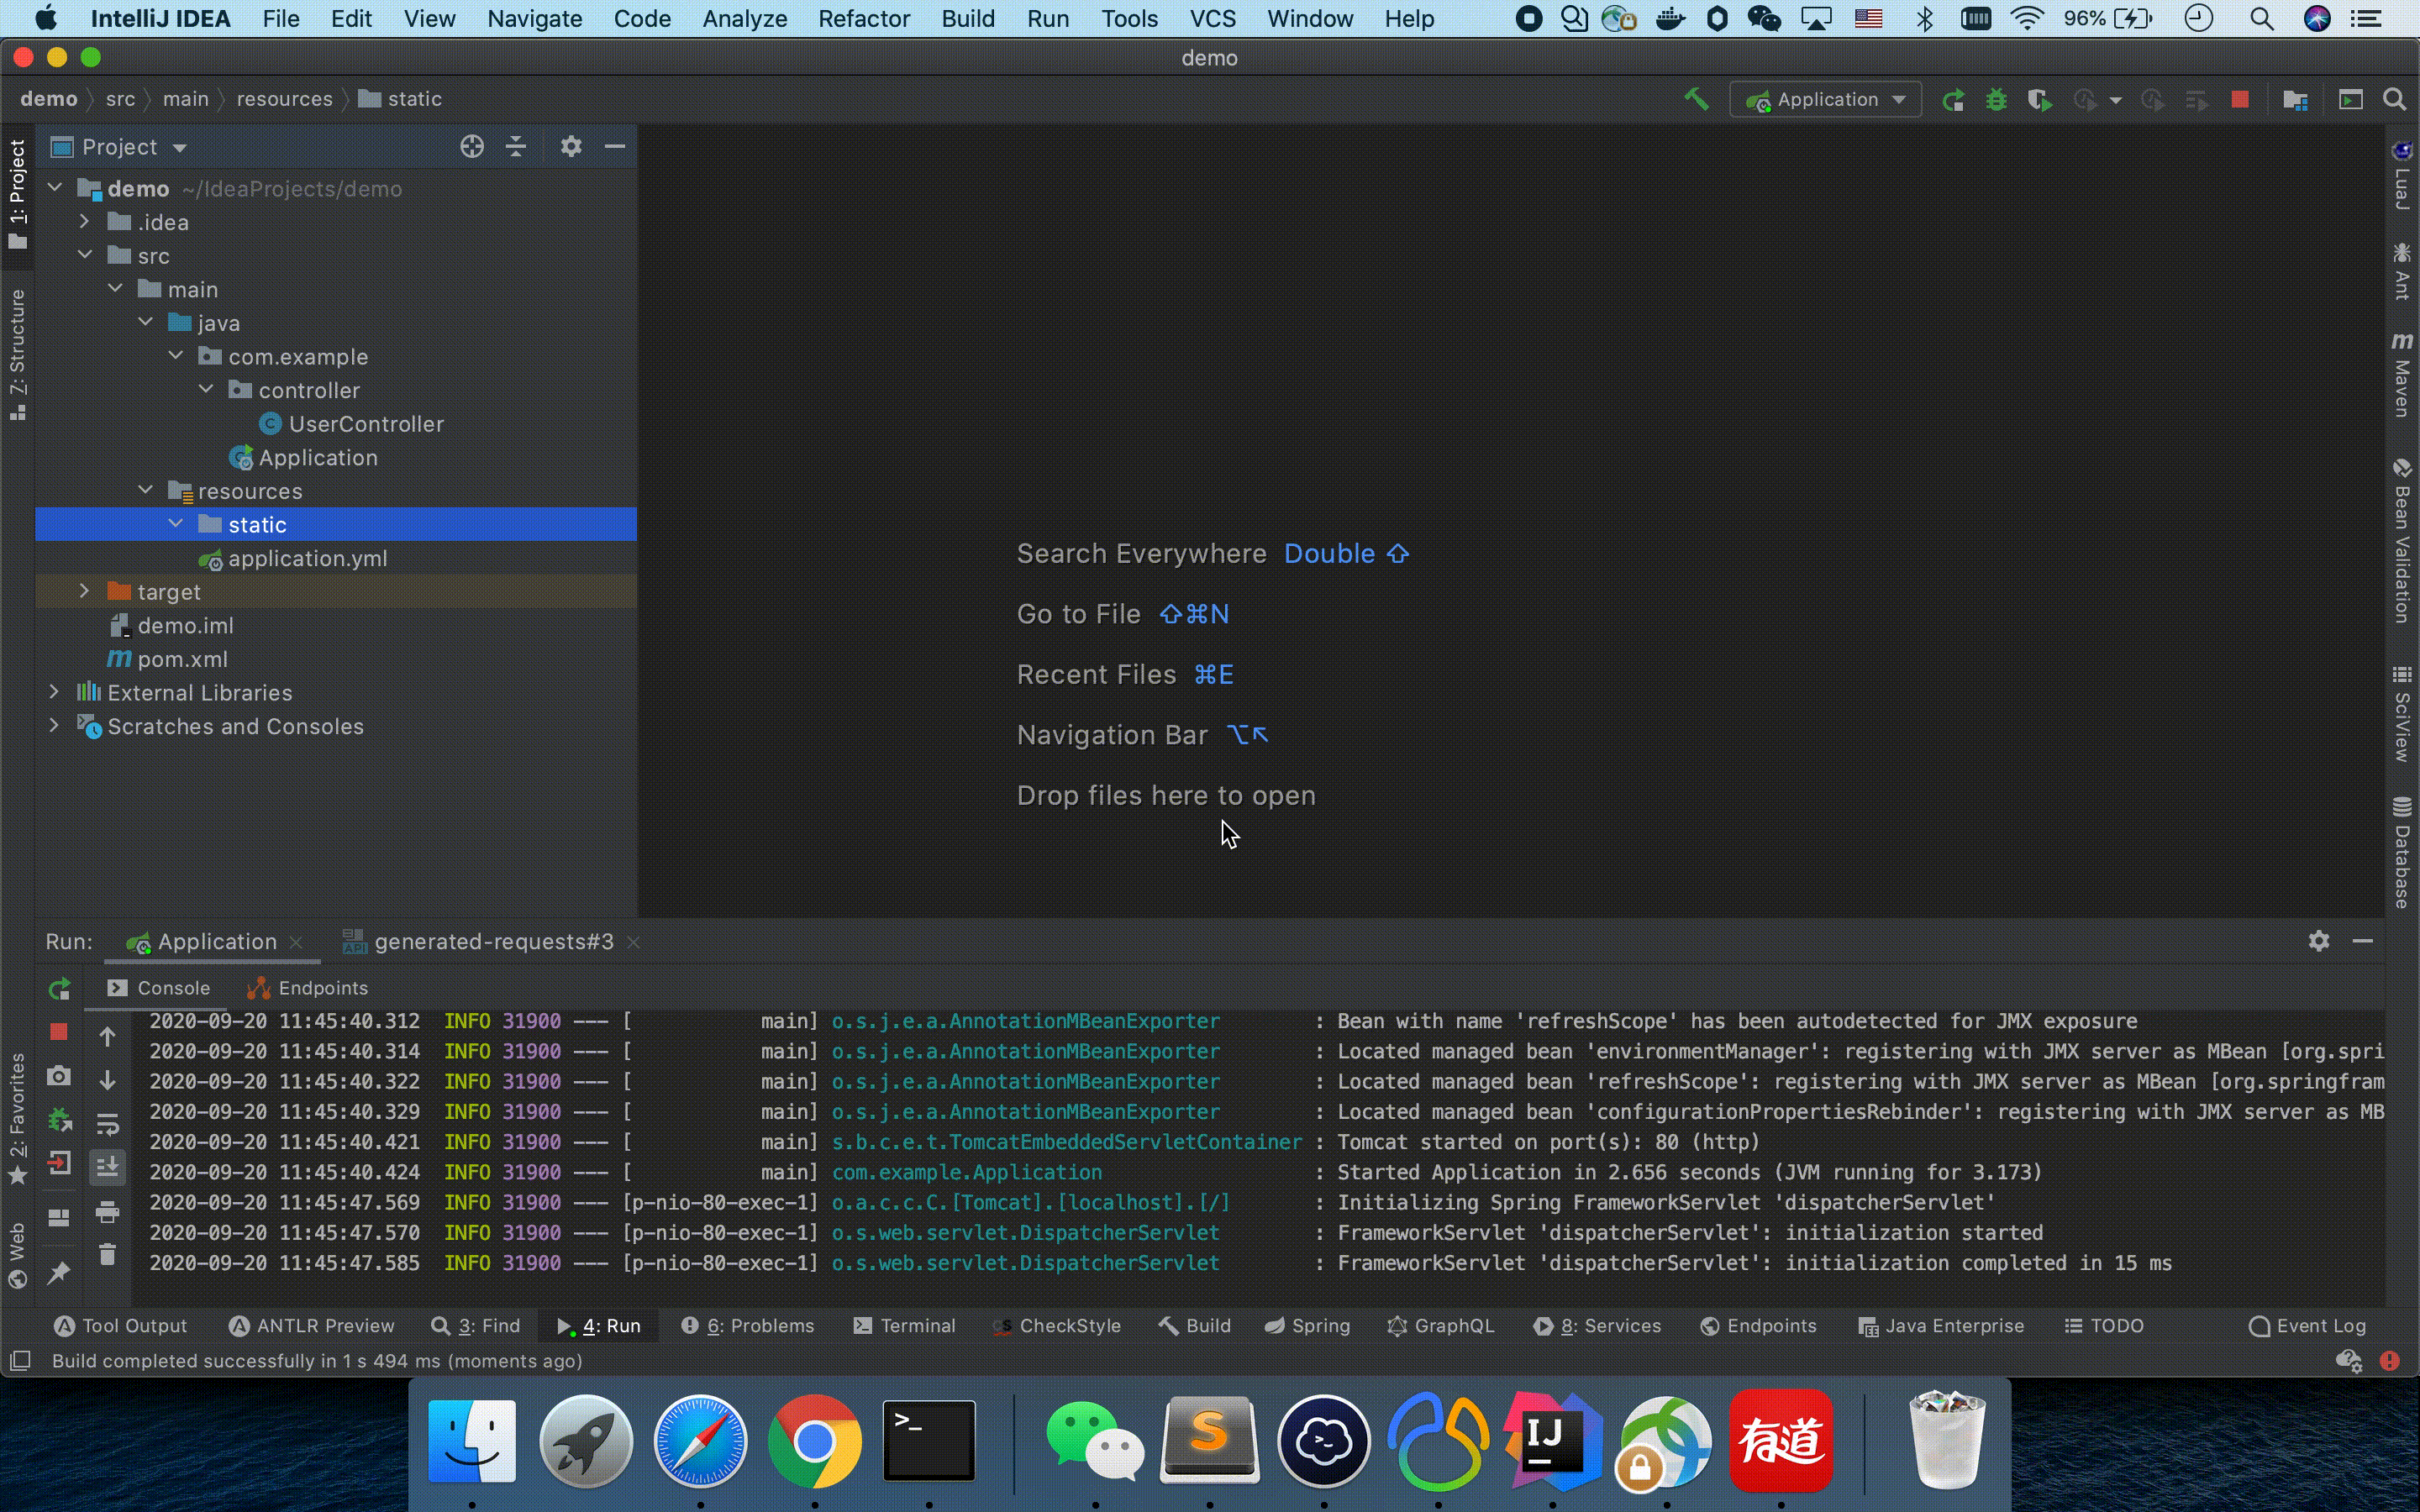Expand the target folder
Viewport: 2420px width, 1512px height.
click(85, 592)
